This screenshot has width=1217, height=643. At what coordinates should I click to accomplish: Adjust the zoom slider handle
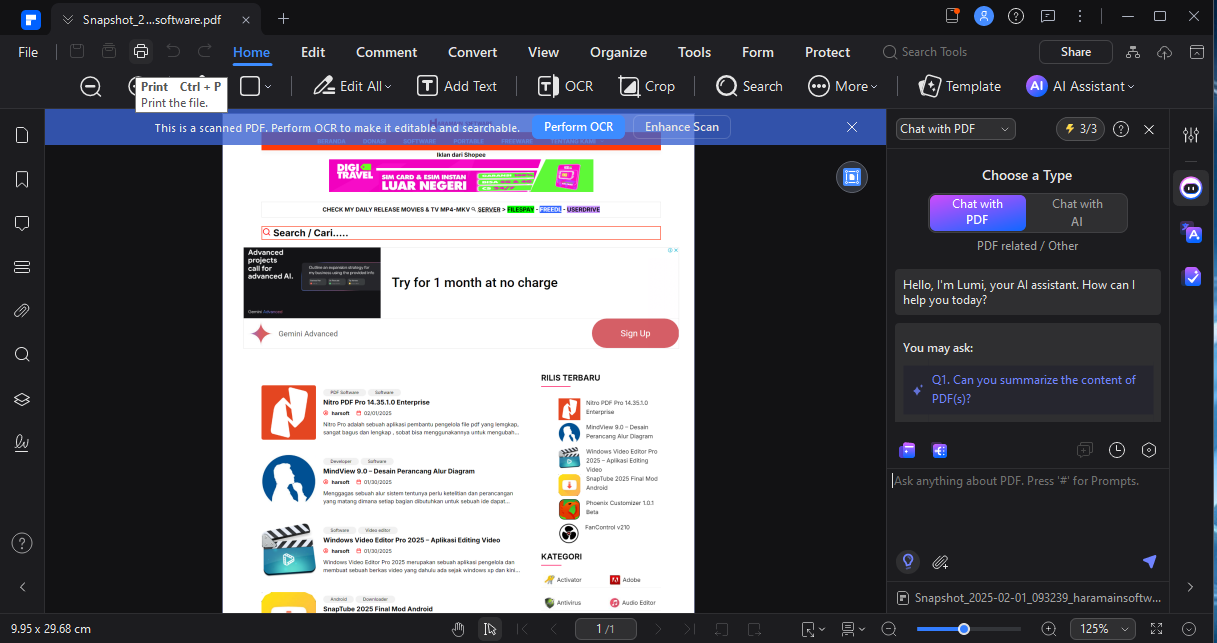(x=963, y=629)
